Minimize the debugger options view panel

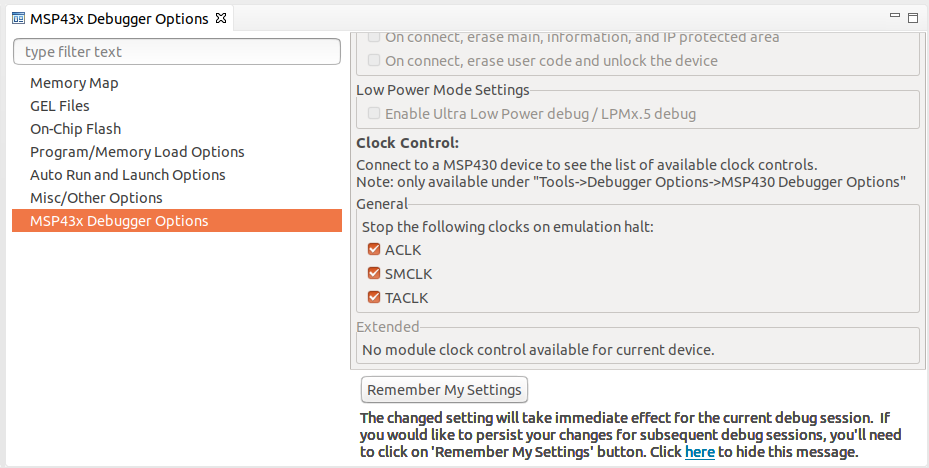[x=895, y=17]
